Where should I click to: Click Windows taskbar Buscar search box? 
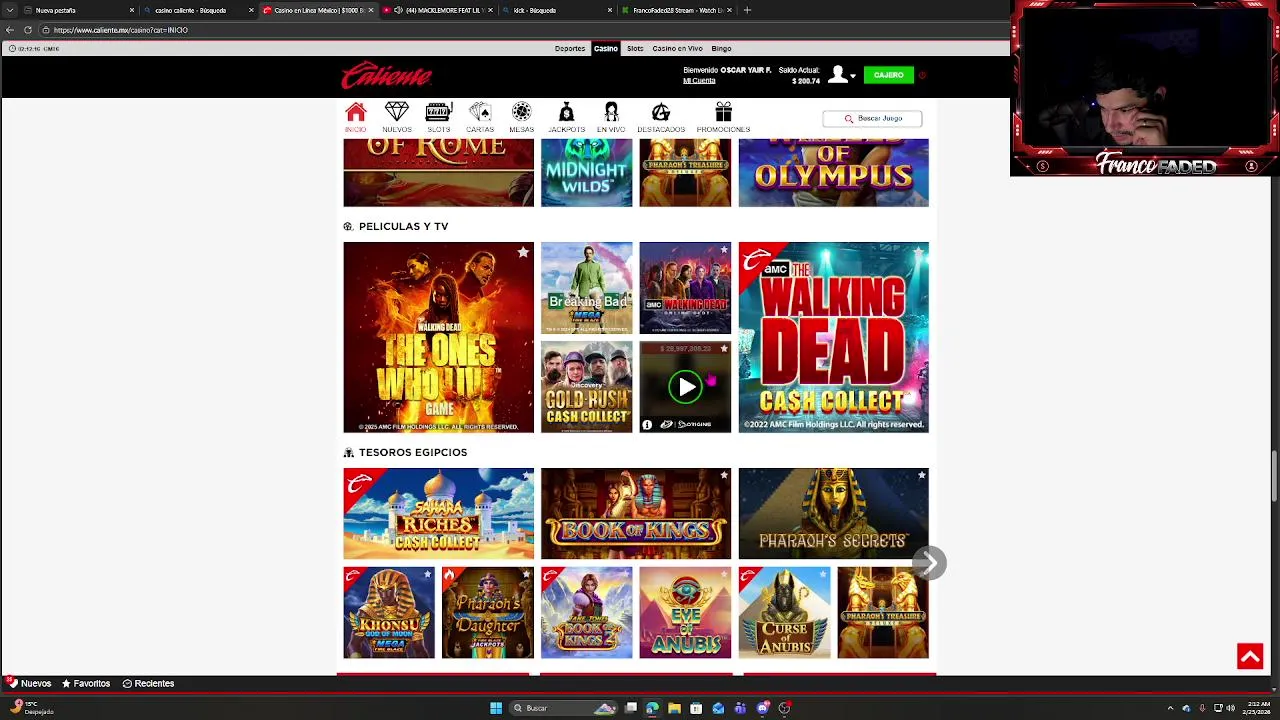pyautogui.click(x=562, y=708)
